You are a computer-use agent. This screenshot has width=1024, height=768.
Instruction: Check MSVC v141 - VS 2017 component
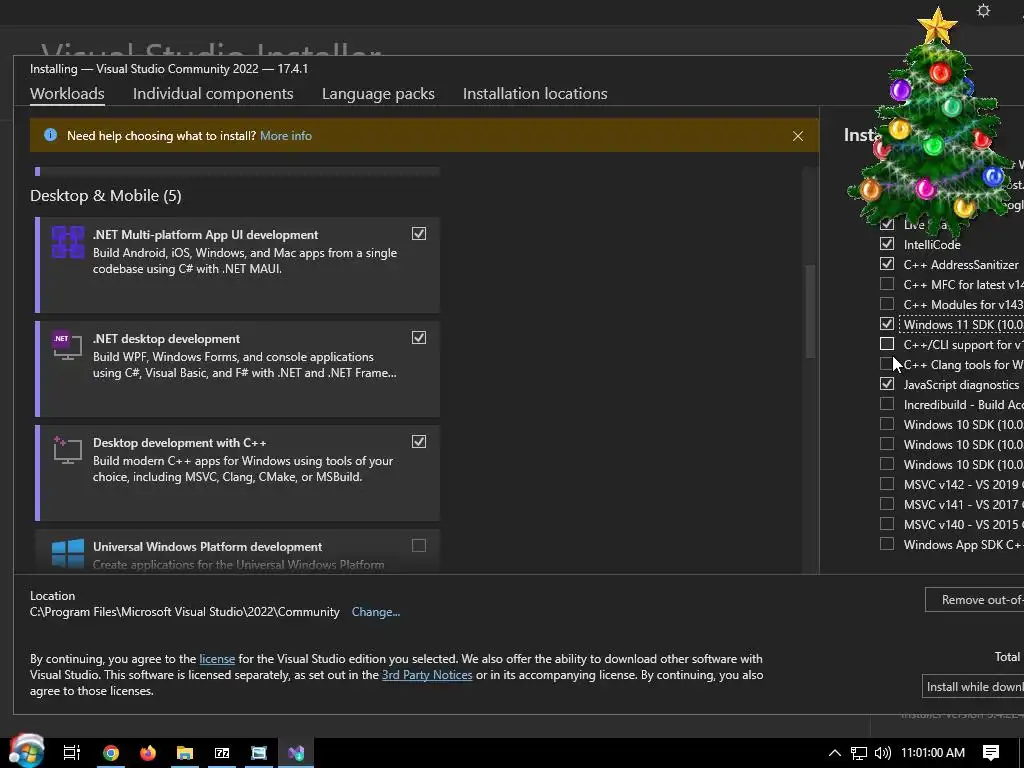[x=887, y=504]
